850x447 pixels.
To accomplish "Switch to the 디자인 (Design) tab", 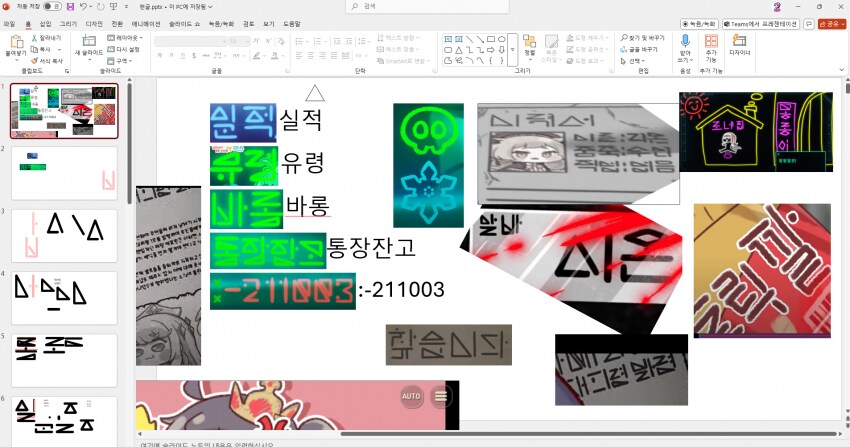I will click(94, 24).
